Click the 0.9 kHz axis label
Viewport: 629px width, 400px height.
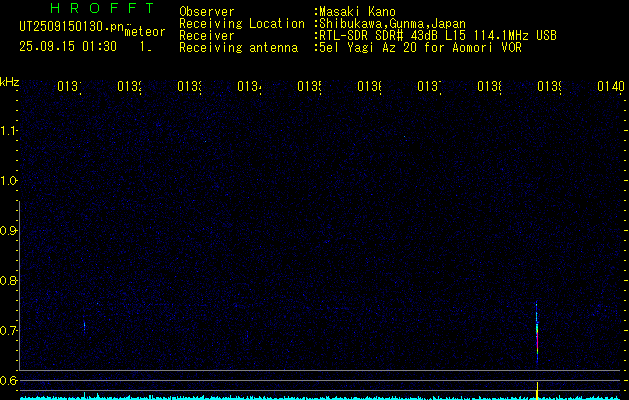point(8,231)
